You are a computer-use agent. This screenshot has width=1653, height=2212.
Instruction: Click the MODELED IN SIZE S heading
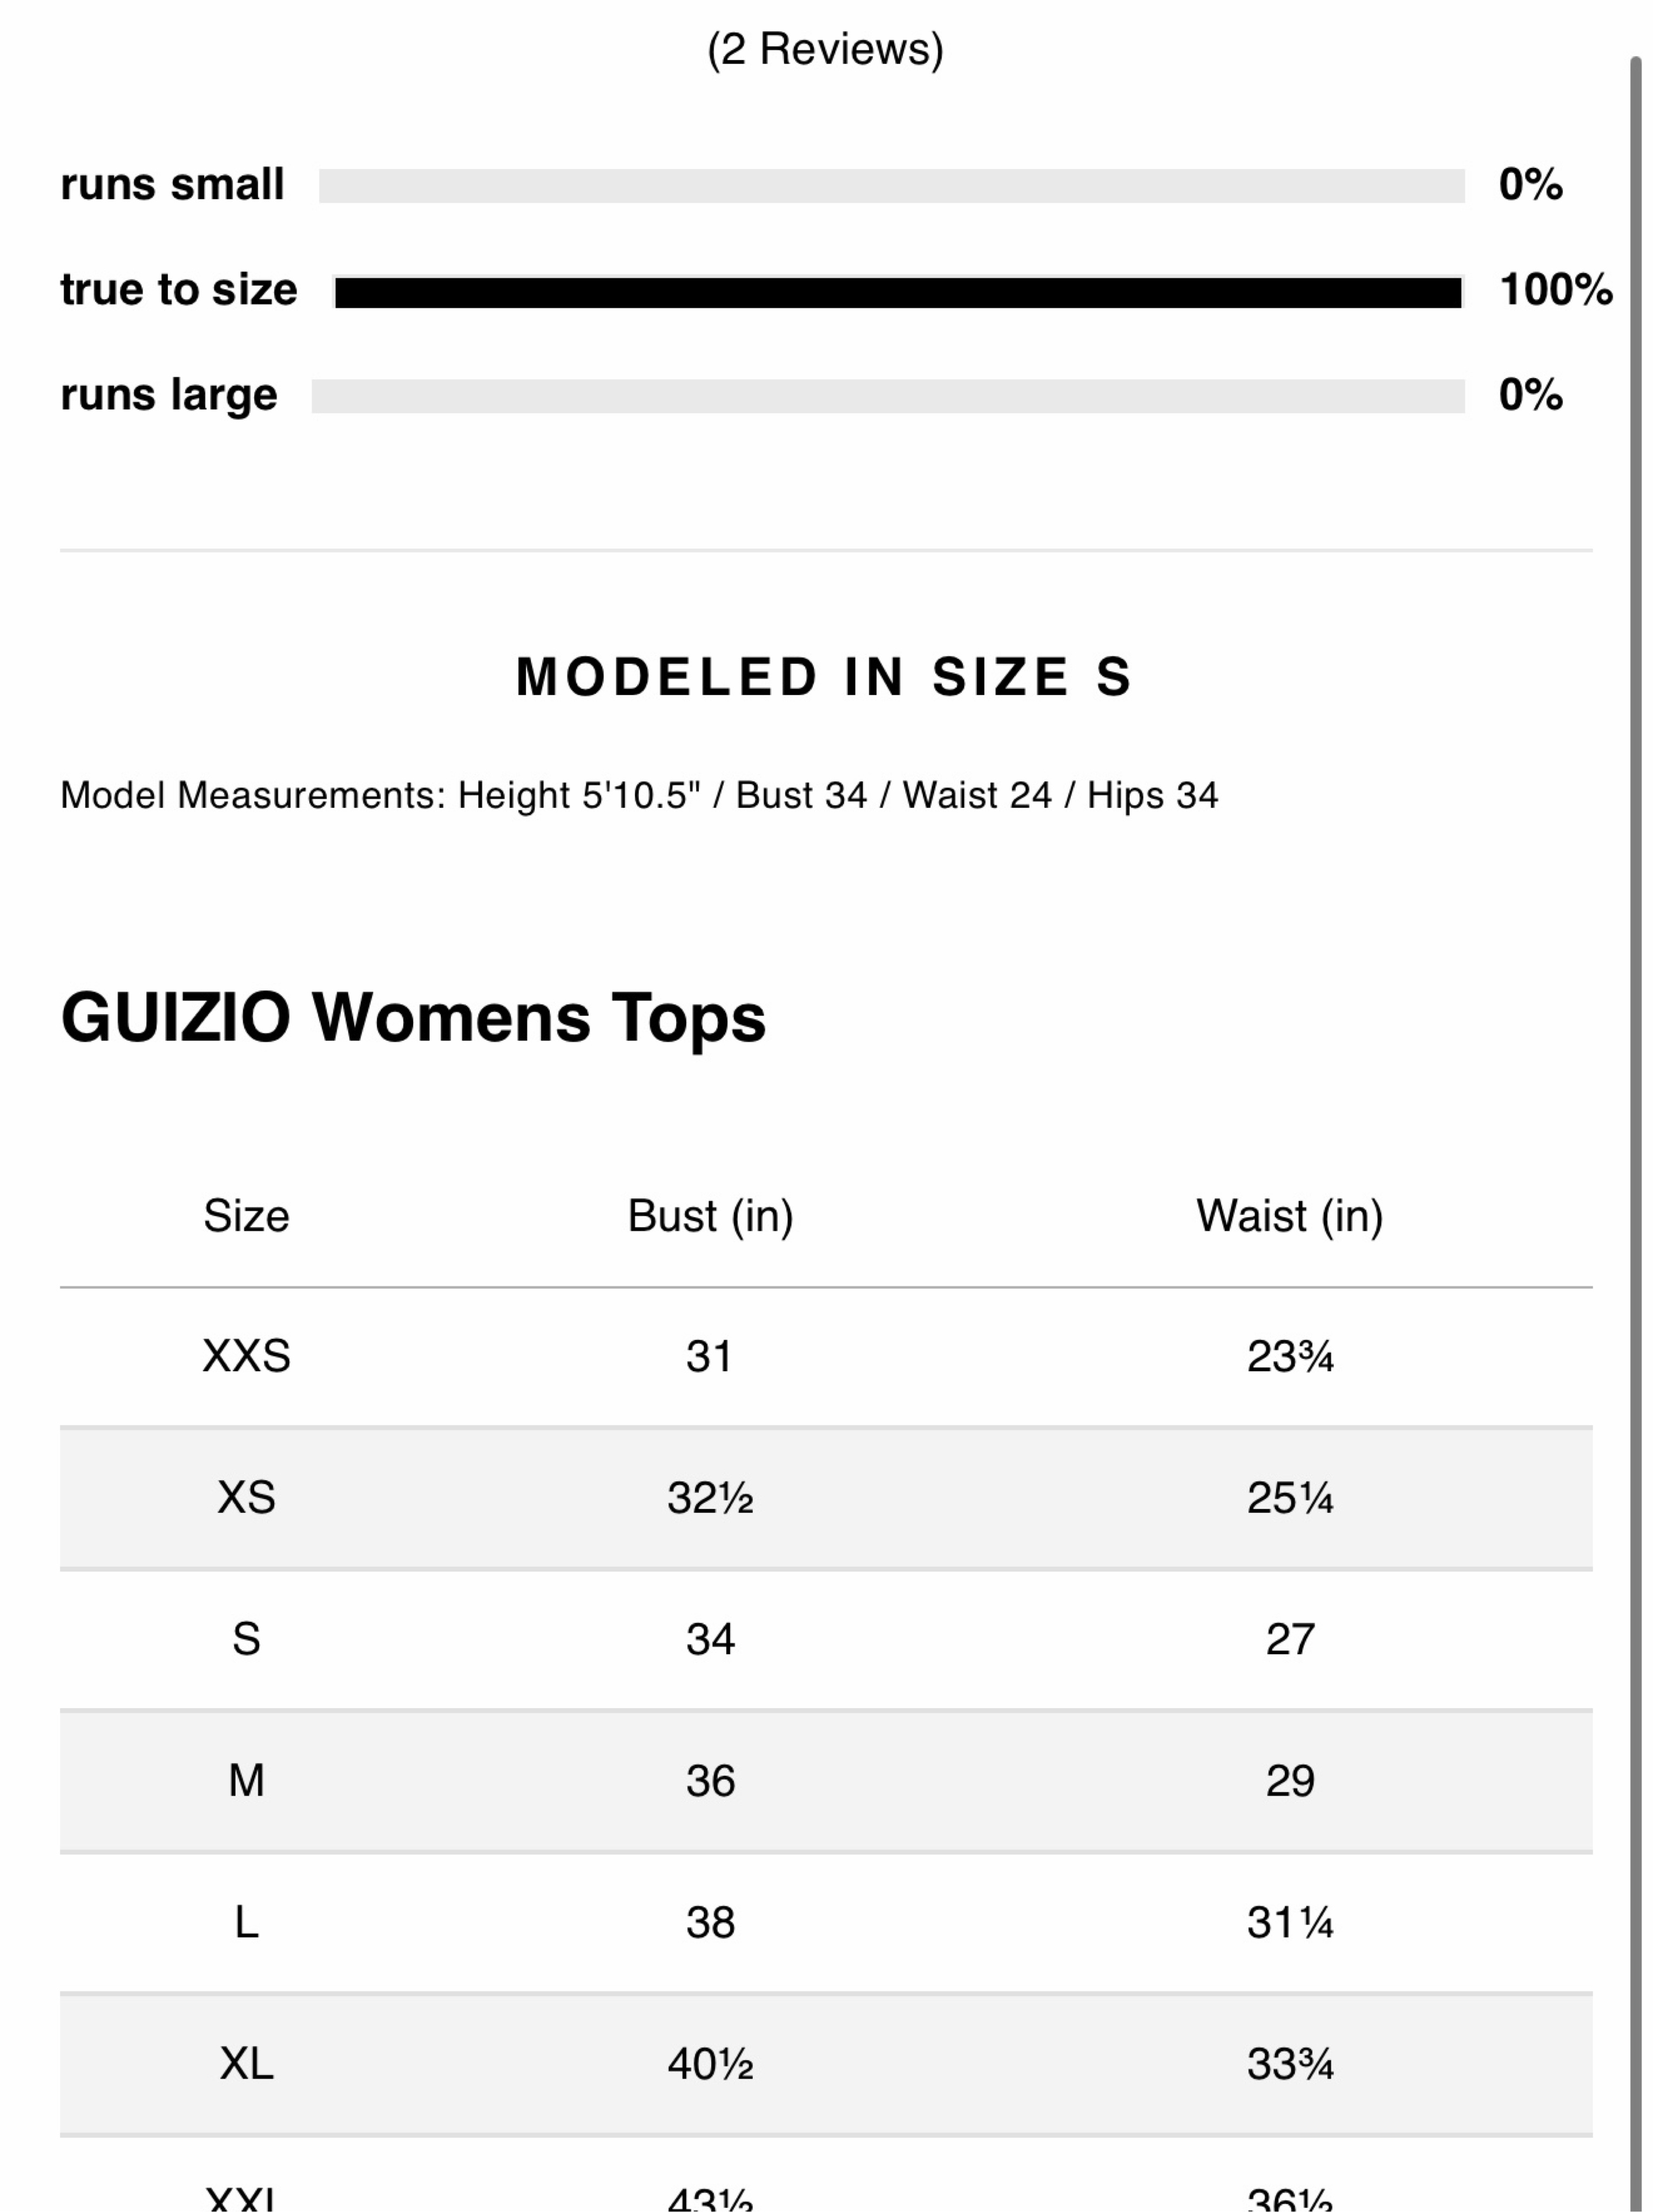coord(825,677)
